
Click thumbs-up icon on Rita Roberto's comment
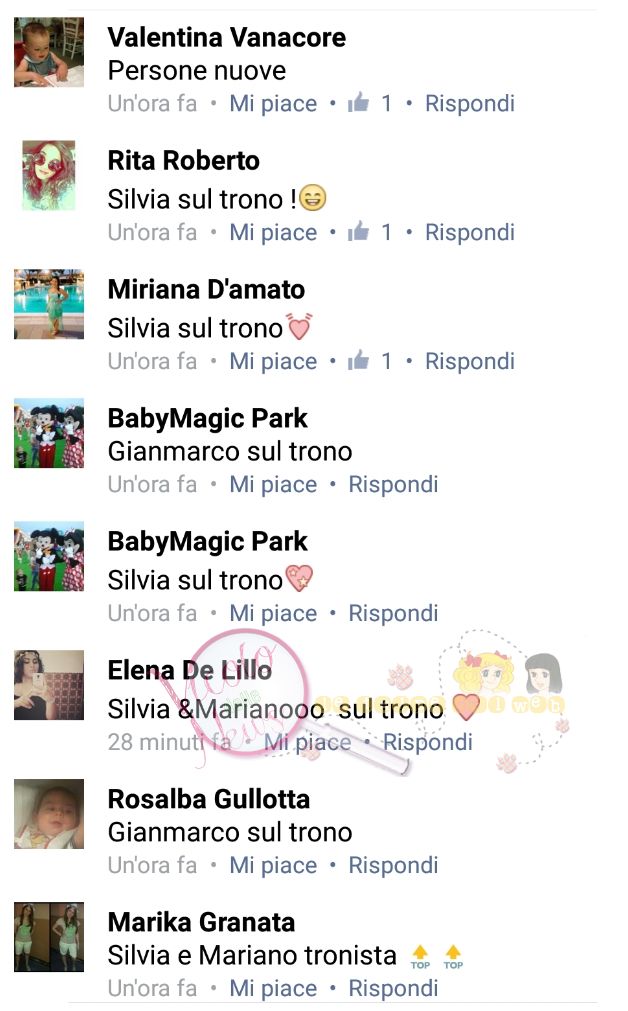click(358, 231)
